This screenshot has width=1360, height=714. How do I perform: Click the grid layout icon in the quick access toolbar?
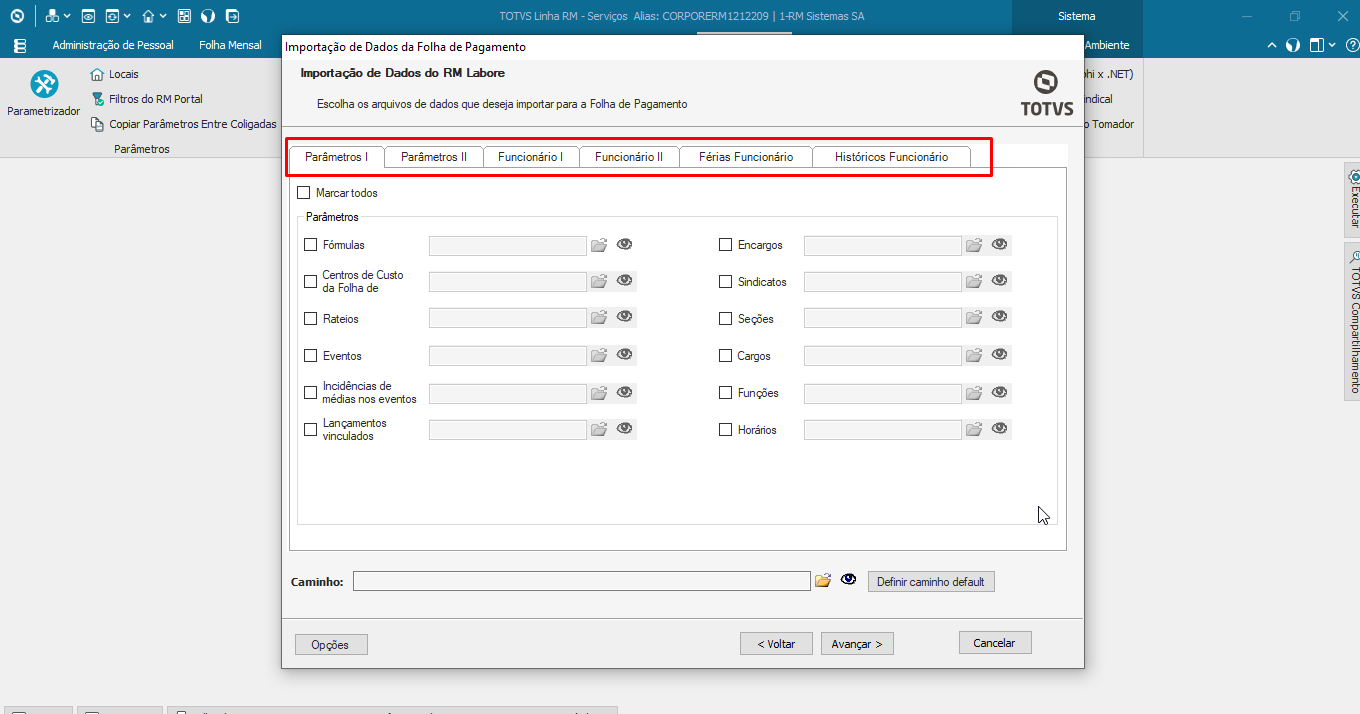[184, 16]
